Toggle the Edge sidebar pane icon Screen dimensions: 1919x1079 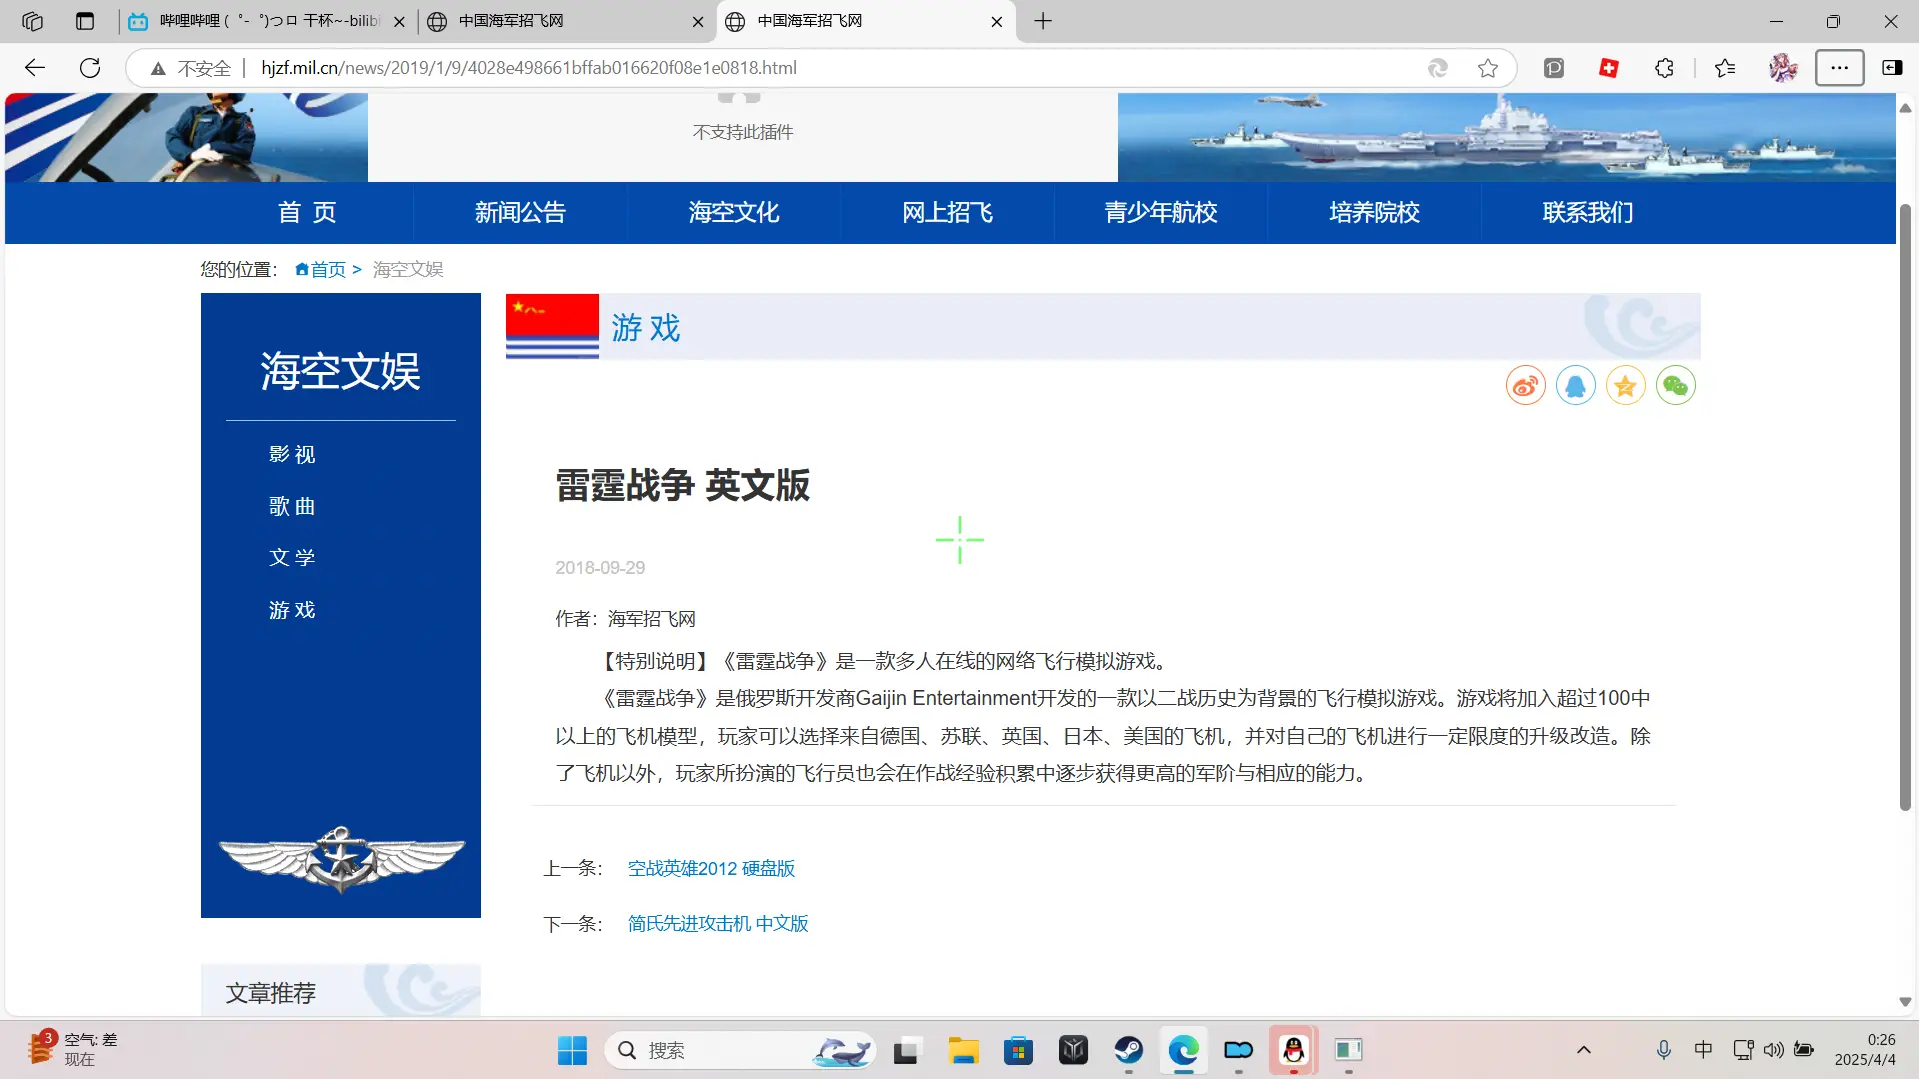[x=1892, y=68]
